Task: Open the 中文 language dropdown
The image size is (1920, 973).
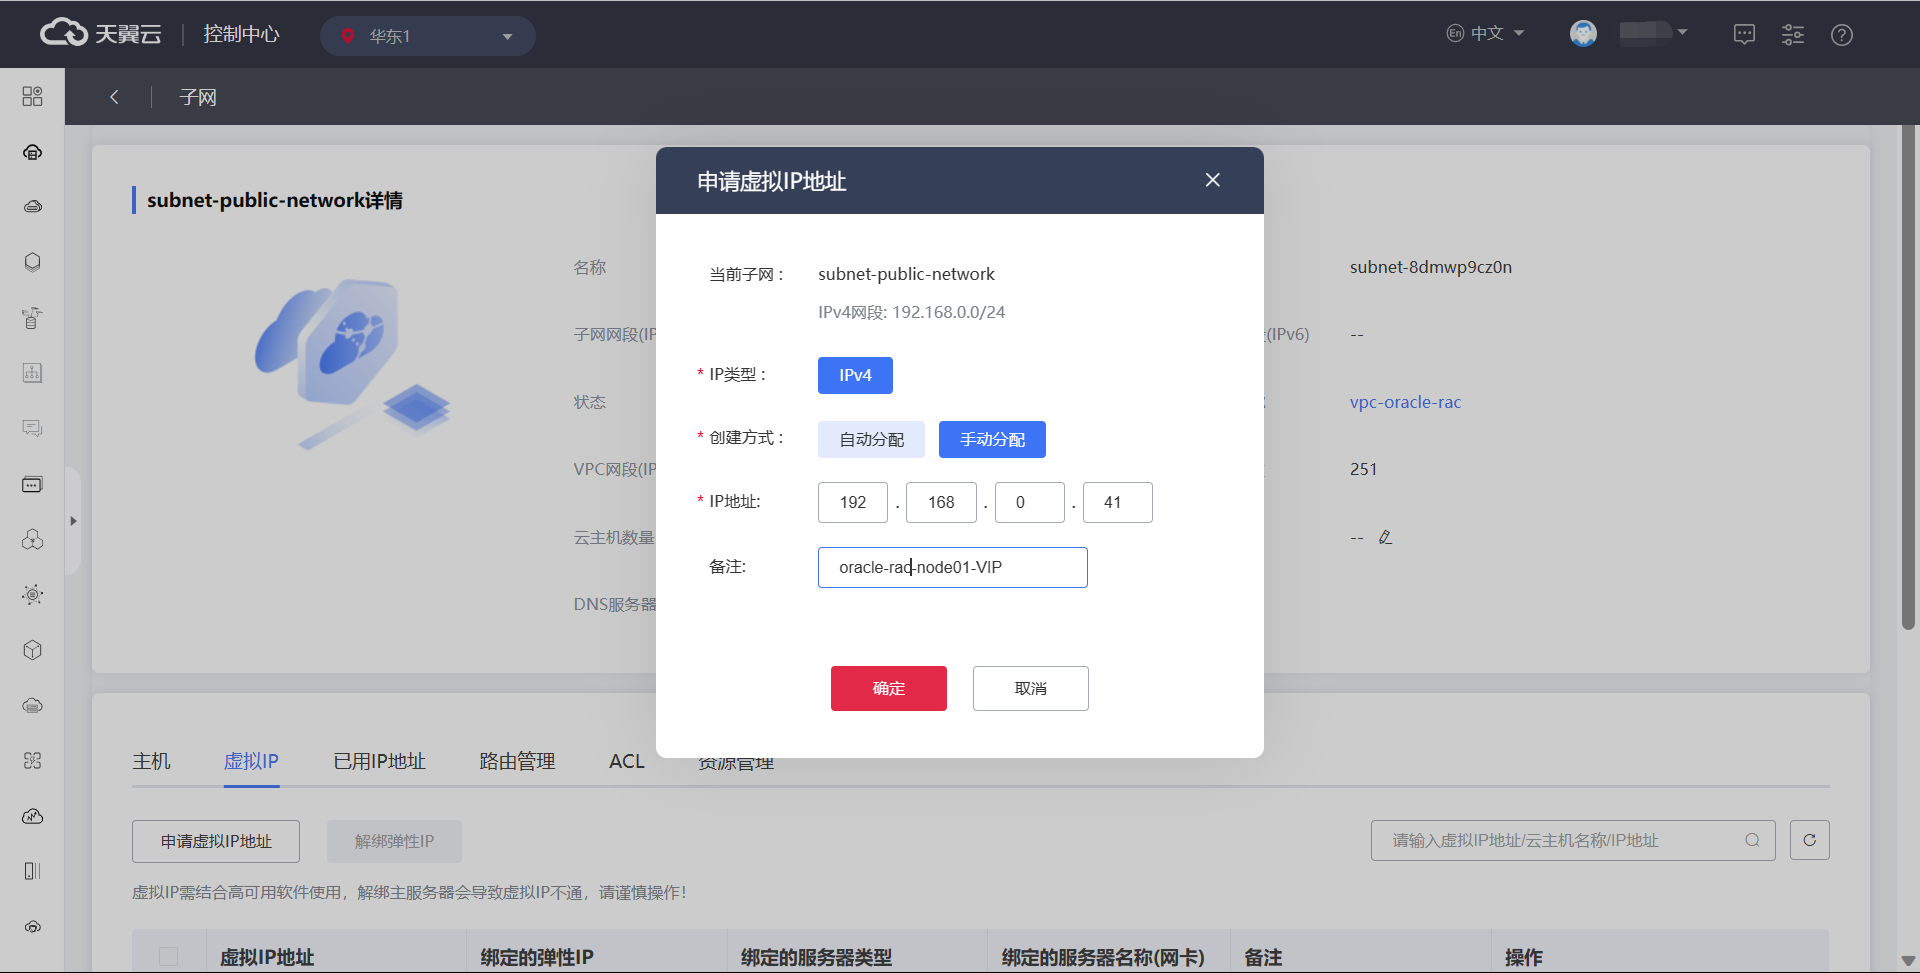Action: [x=1486, y=34]
